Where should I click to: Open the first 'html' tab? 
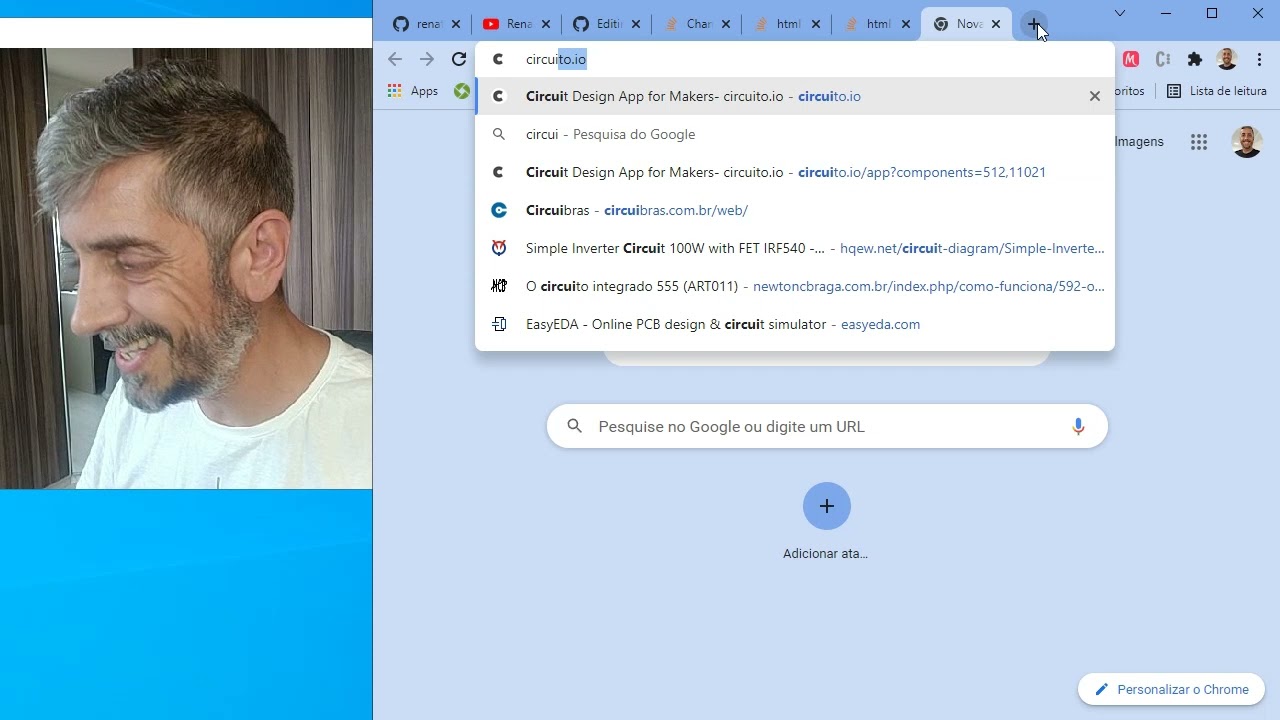click(x=778, y=24)
